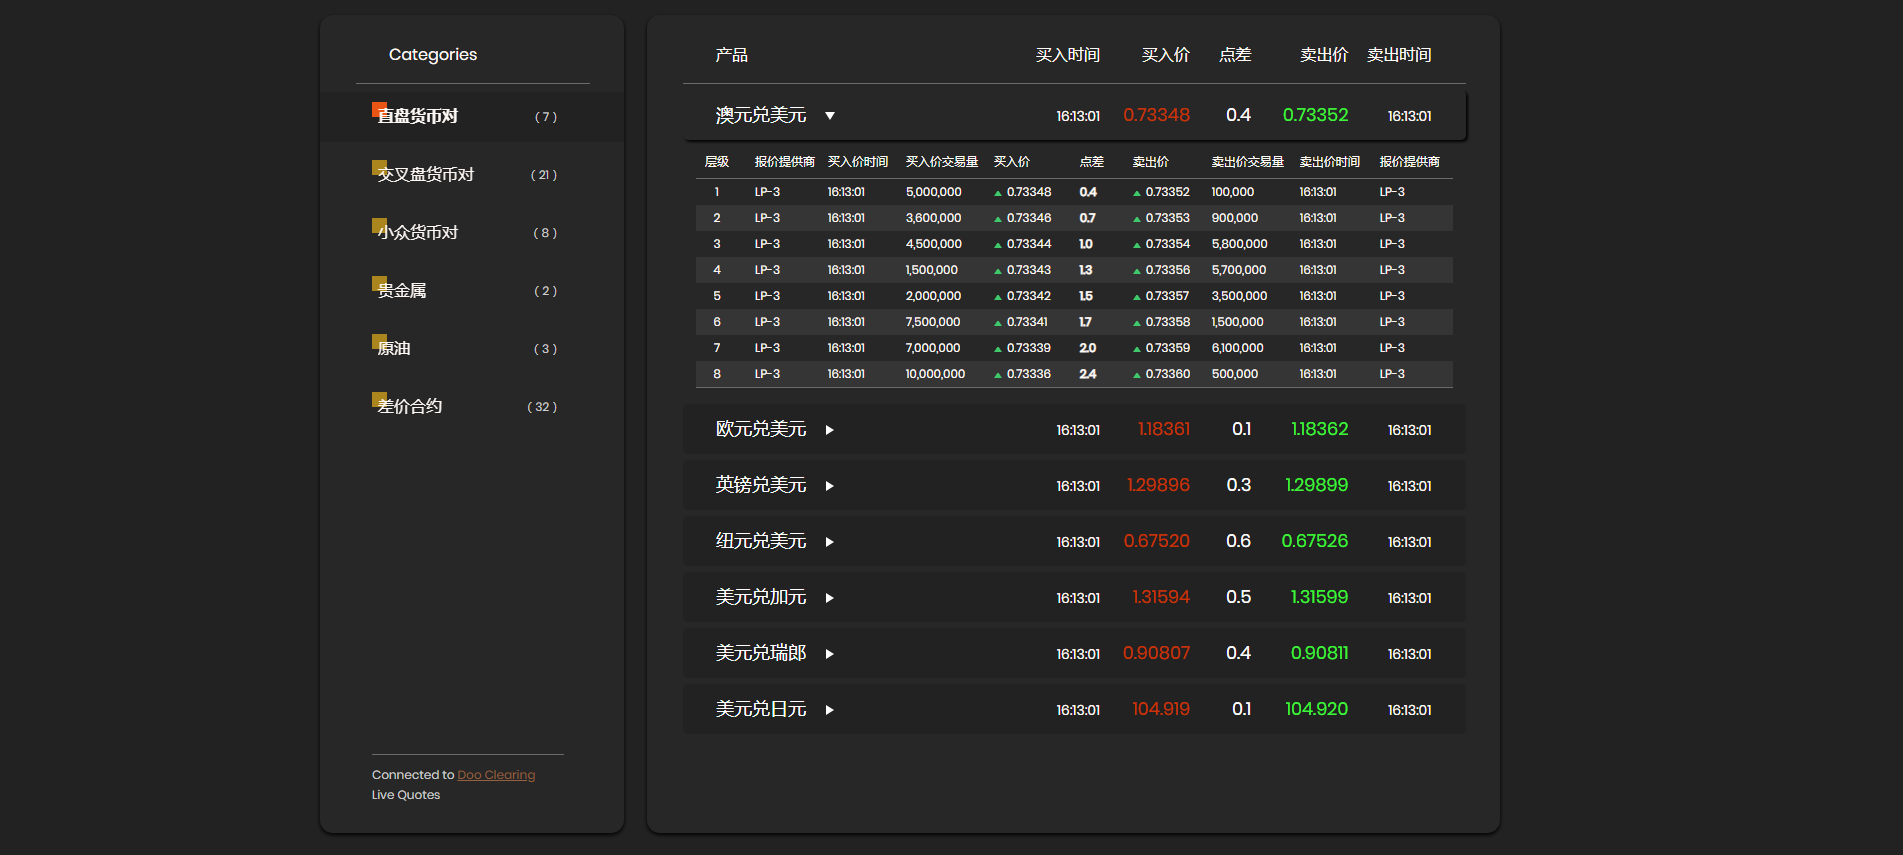Click the yellow square icon beside 交叉盘货币对
Viewport: 1903px width, 855px height.
coord(379,167)
